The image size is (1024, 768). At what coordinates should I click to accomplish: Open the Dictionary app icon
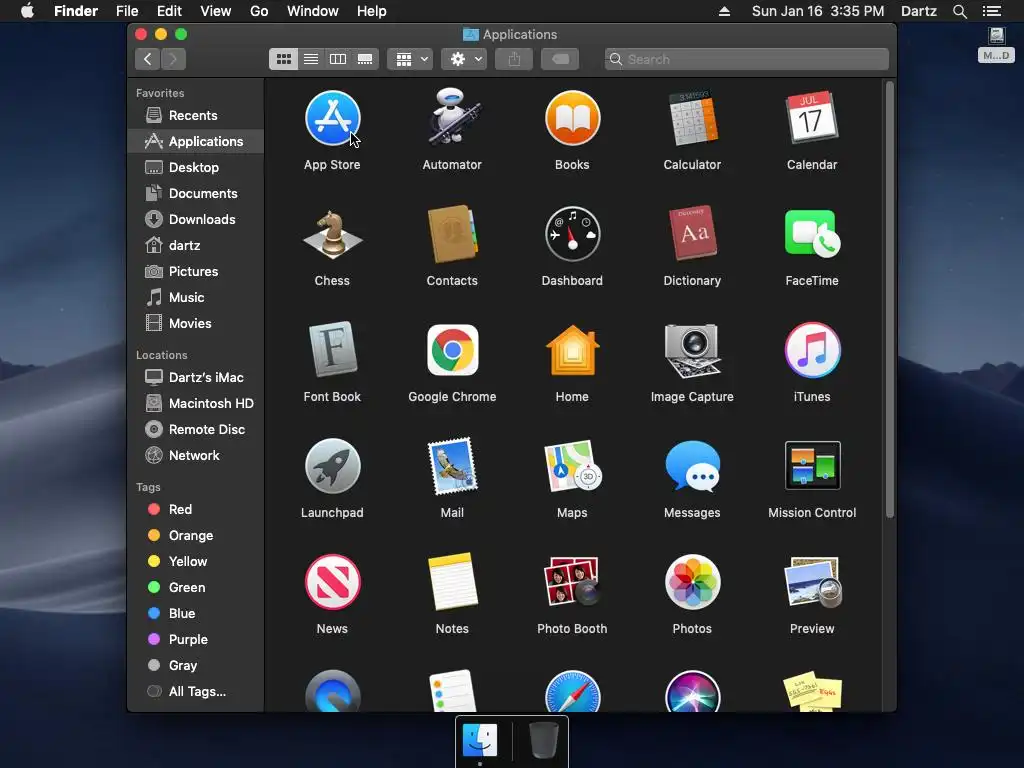point(692,233)
